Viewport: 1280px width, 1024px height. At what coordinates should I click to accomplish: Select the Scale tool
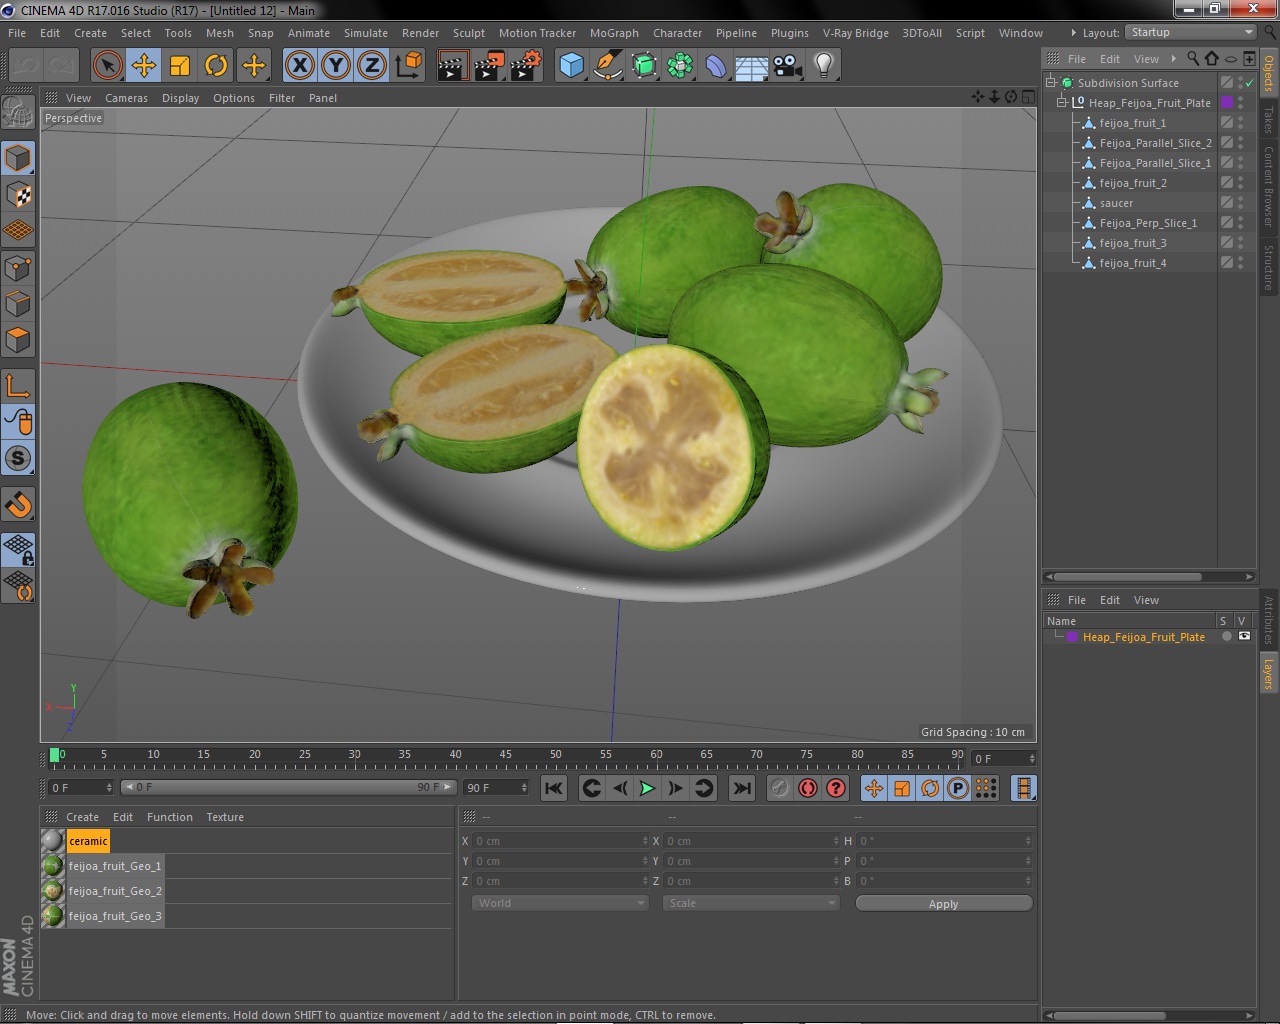point(180,66)
